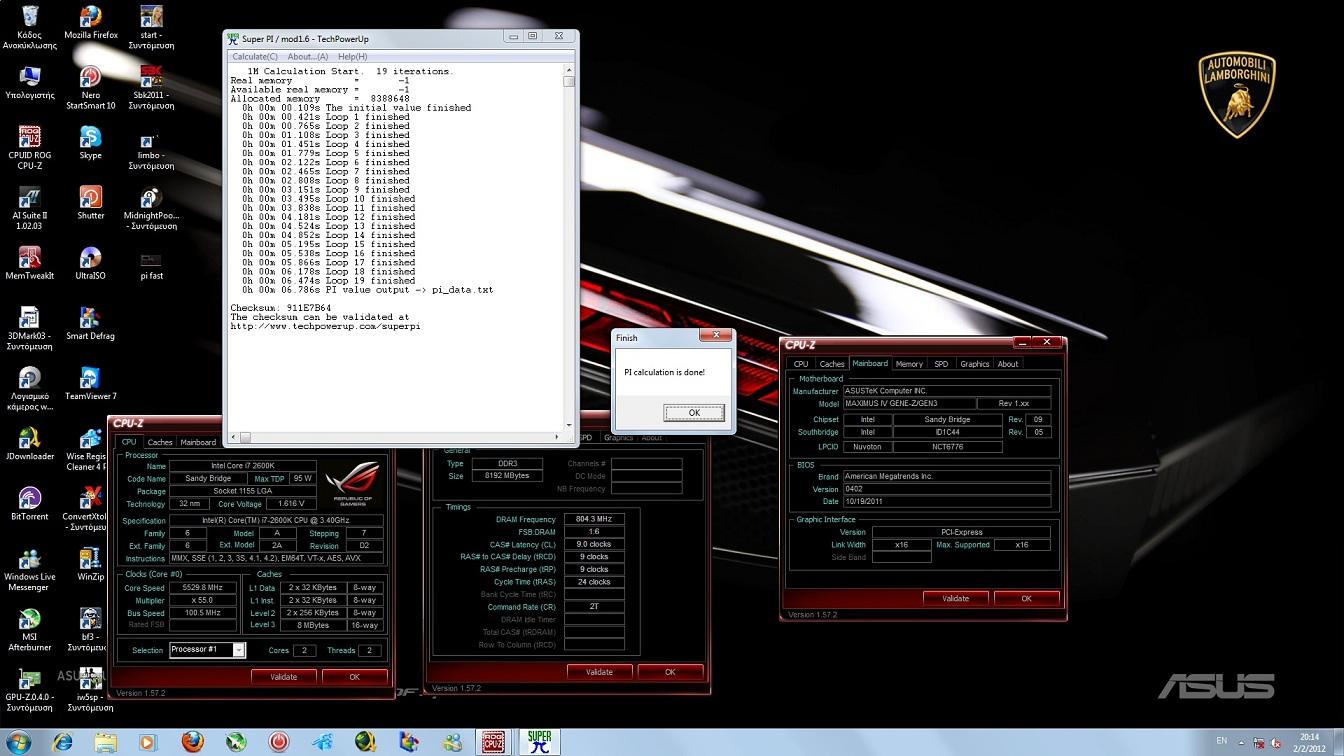Click the DRAM Frequency value 804.3 MHz
Image resolution: width=1344 pixels, height=756 pixels.
pos(594,519)
